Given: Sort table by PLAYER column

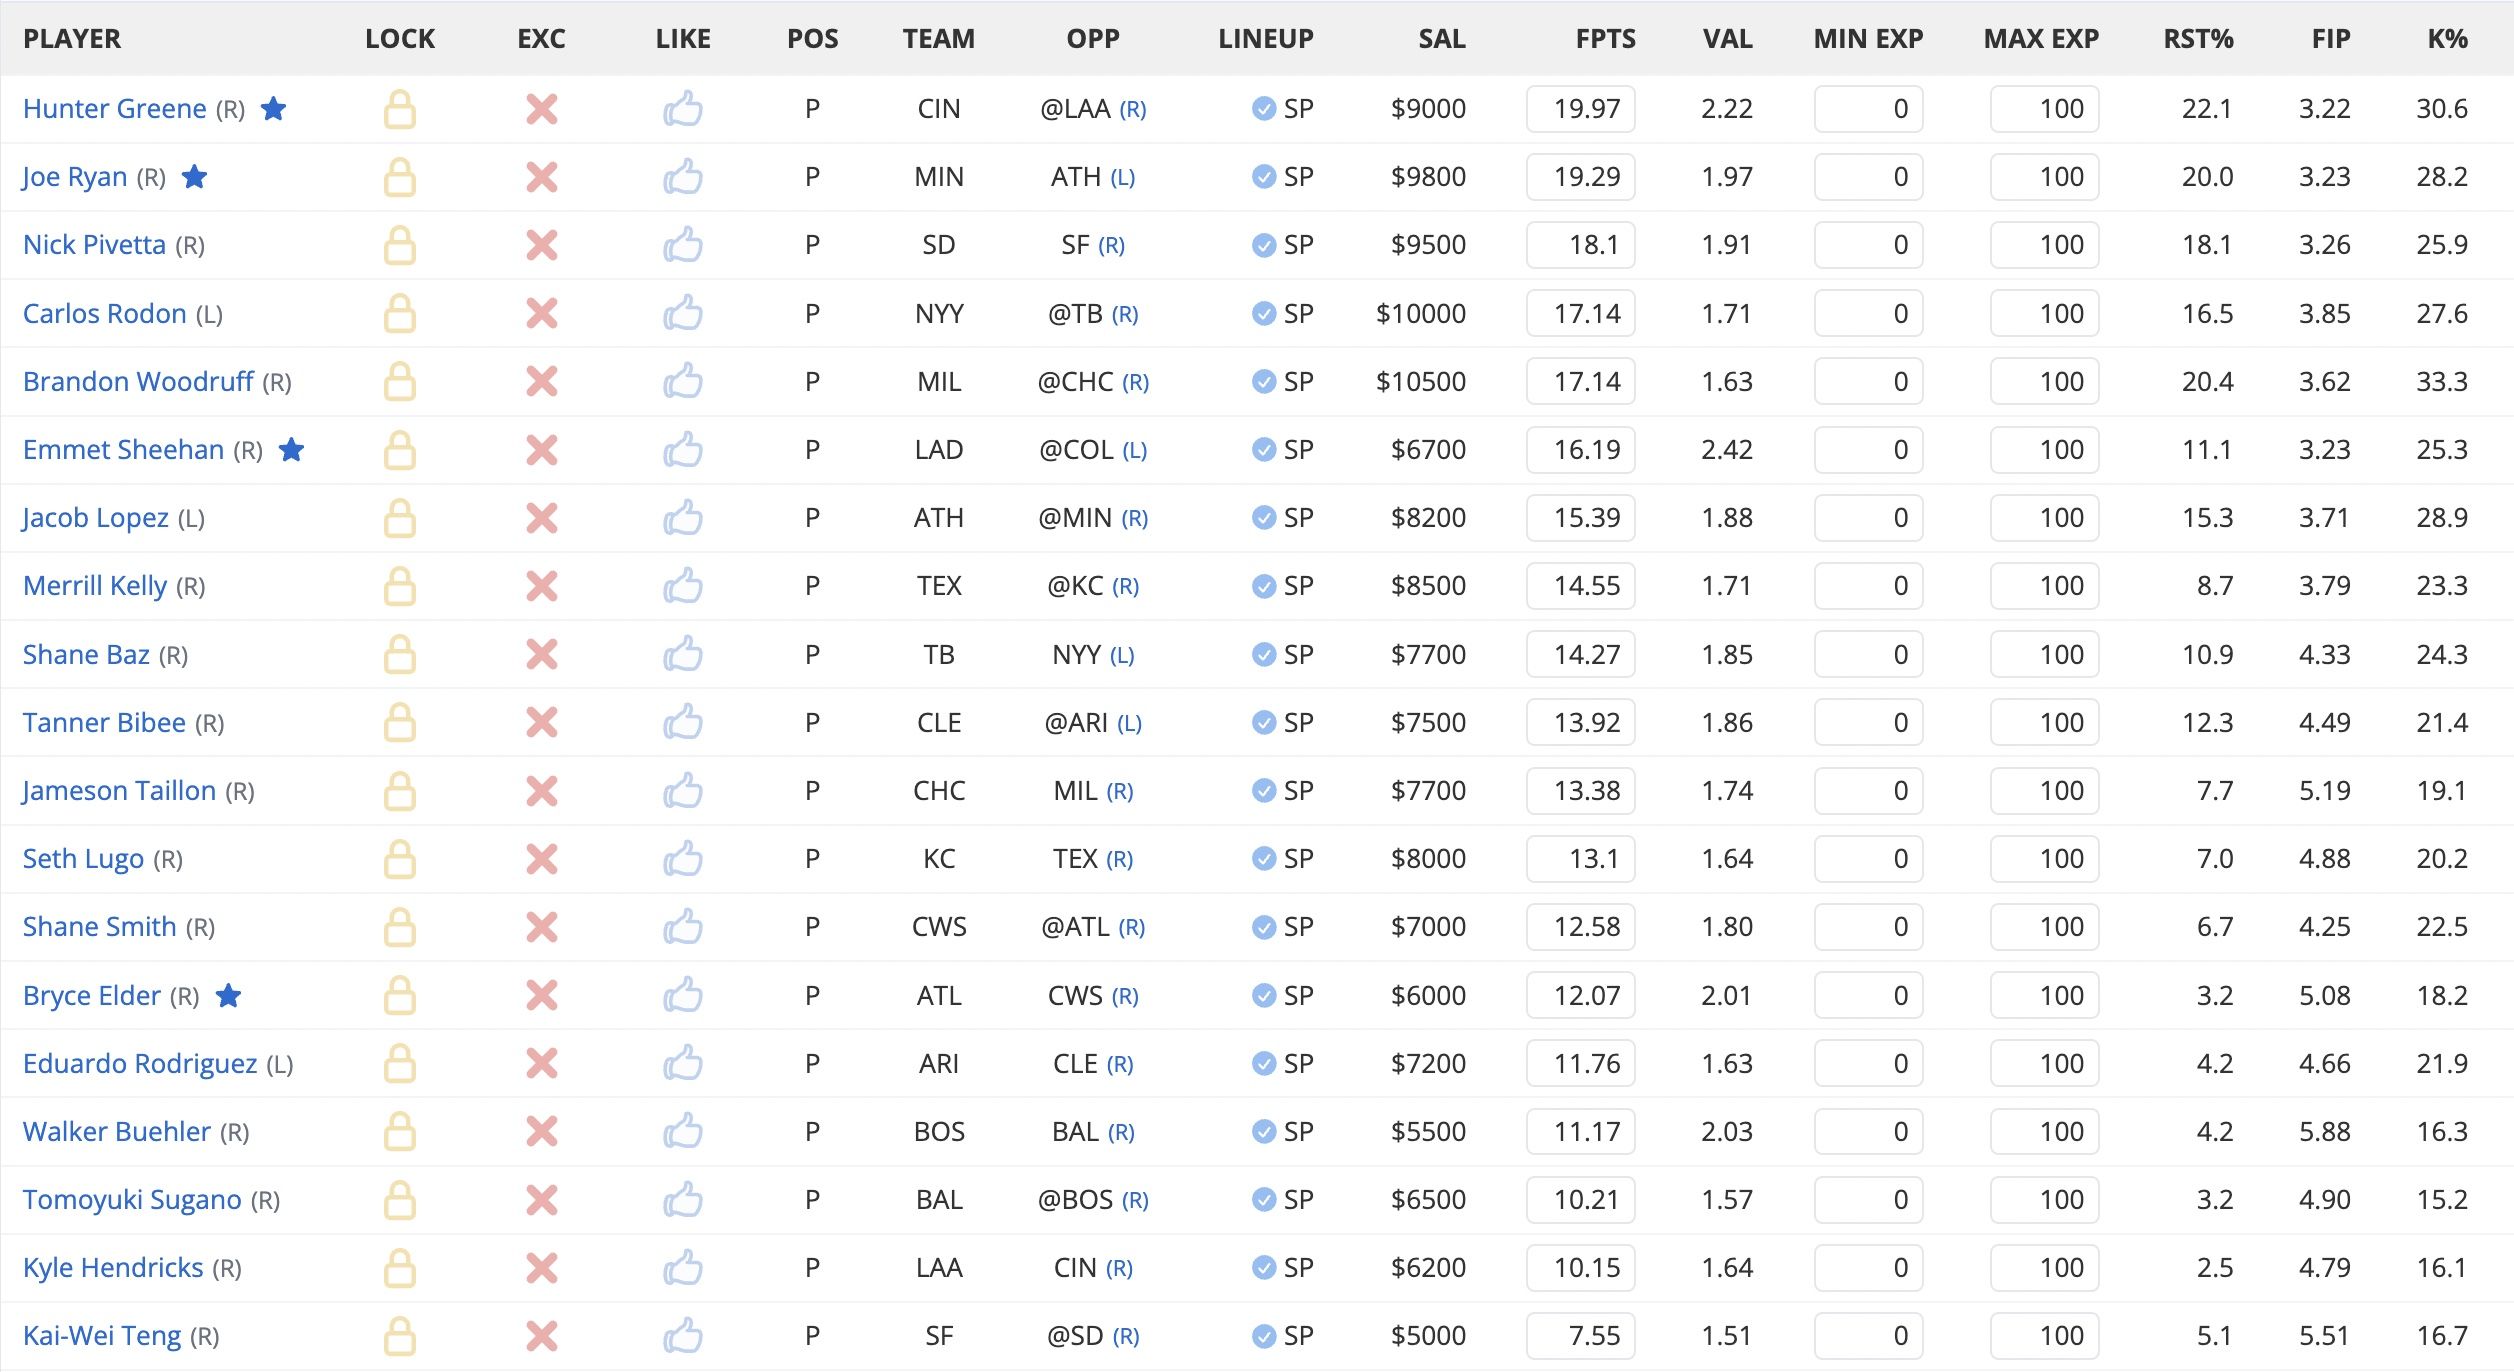Looking at the screenshot, I should coord(72,39).
